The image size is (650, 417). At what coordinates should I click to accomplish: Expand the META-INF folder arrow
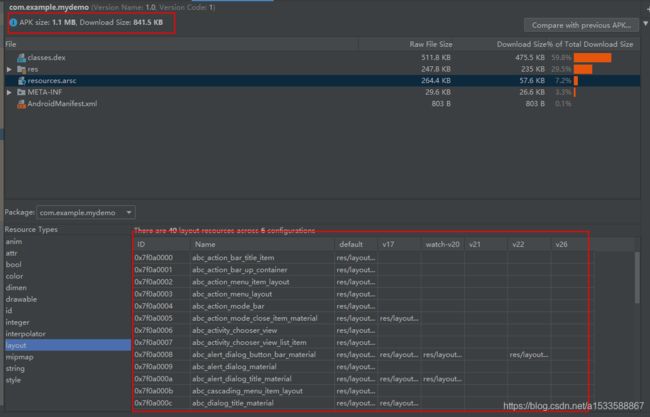(x=9, y=92)
